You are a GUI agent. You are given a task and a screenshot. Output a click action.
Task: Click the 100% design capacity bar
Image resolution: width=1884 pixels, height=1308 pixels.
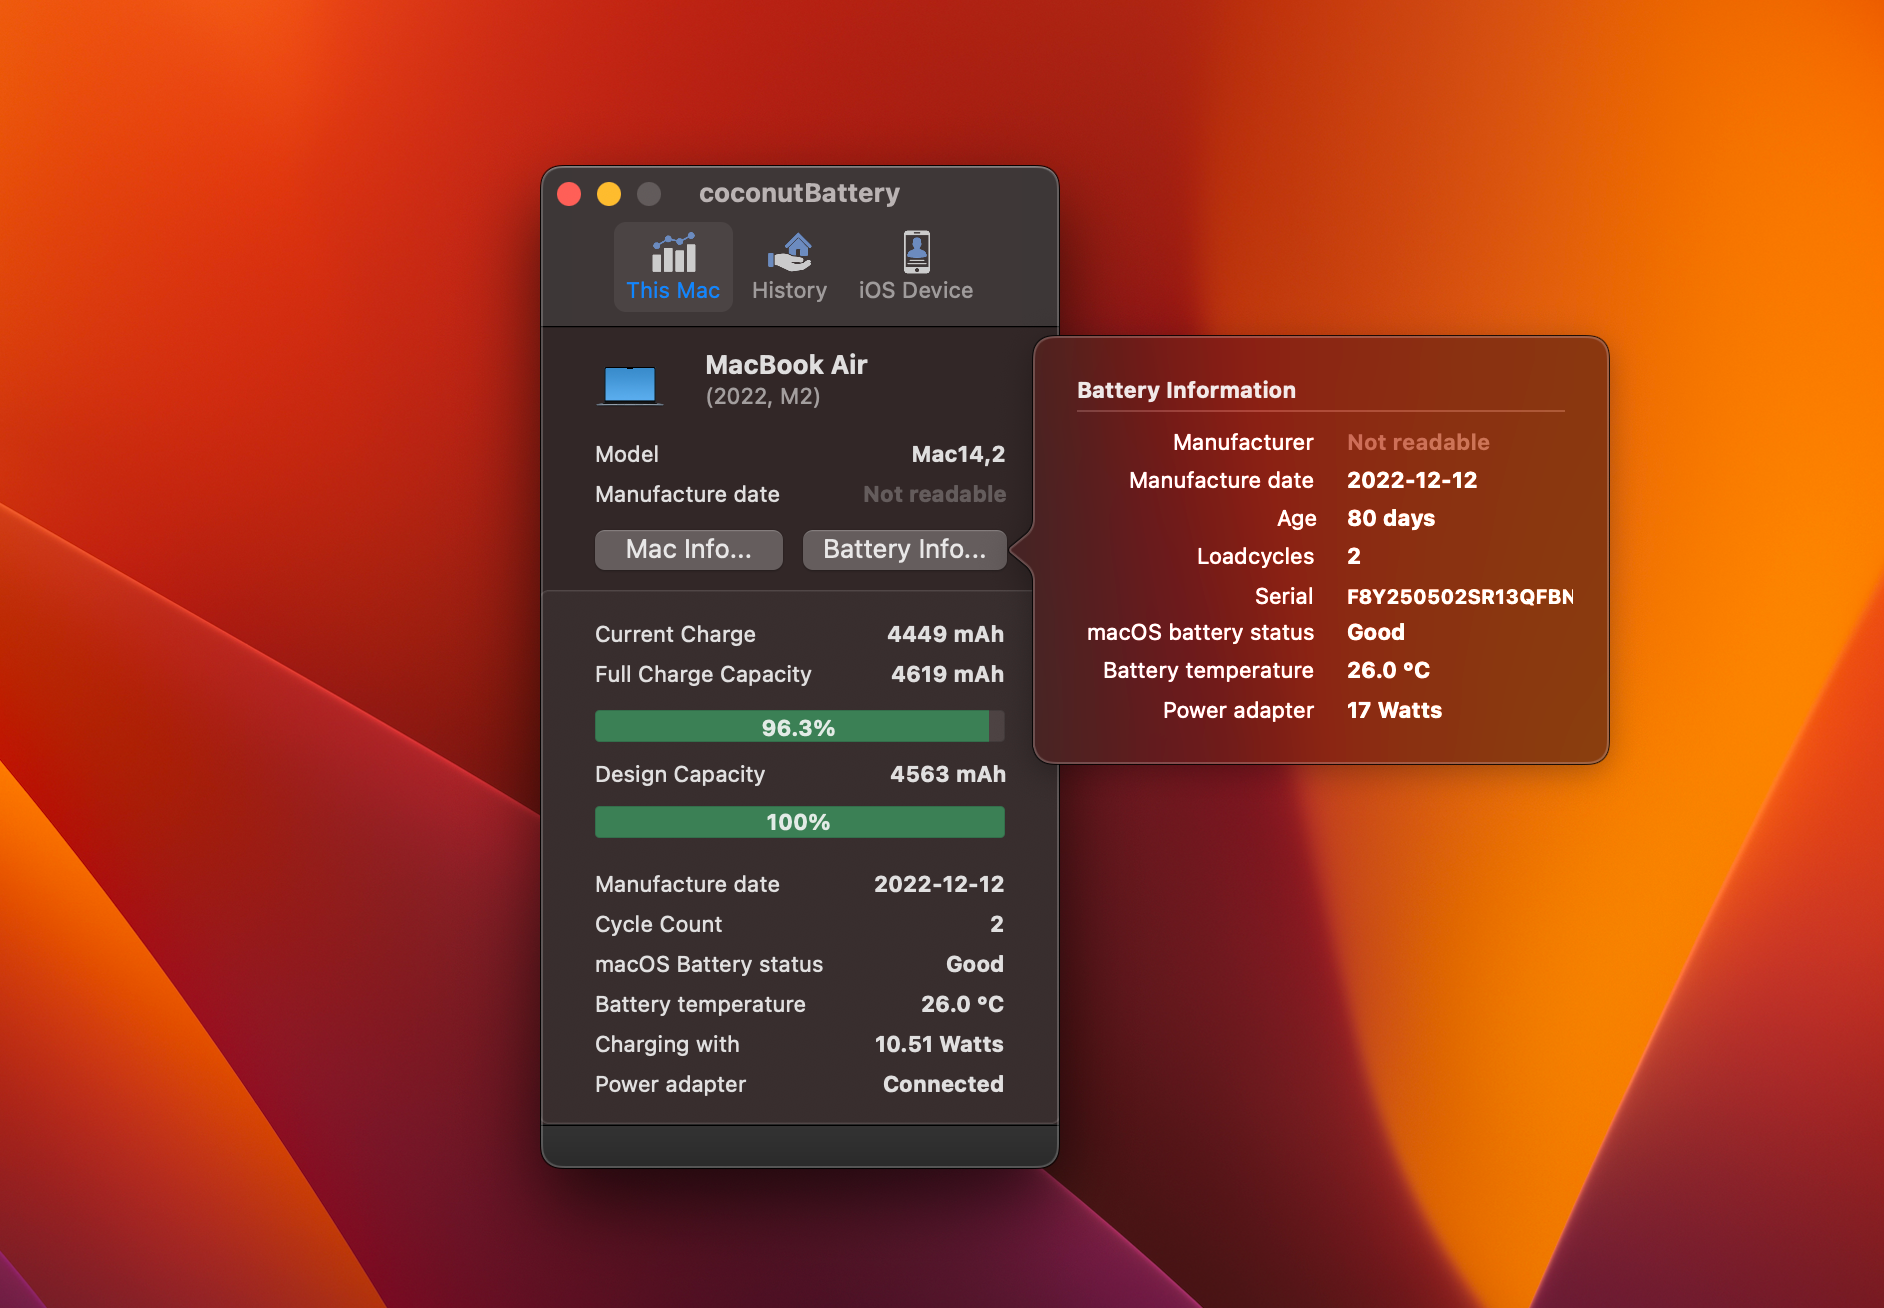(x=799, y=822)
